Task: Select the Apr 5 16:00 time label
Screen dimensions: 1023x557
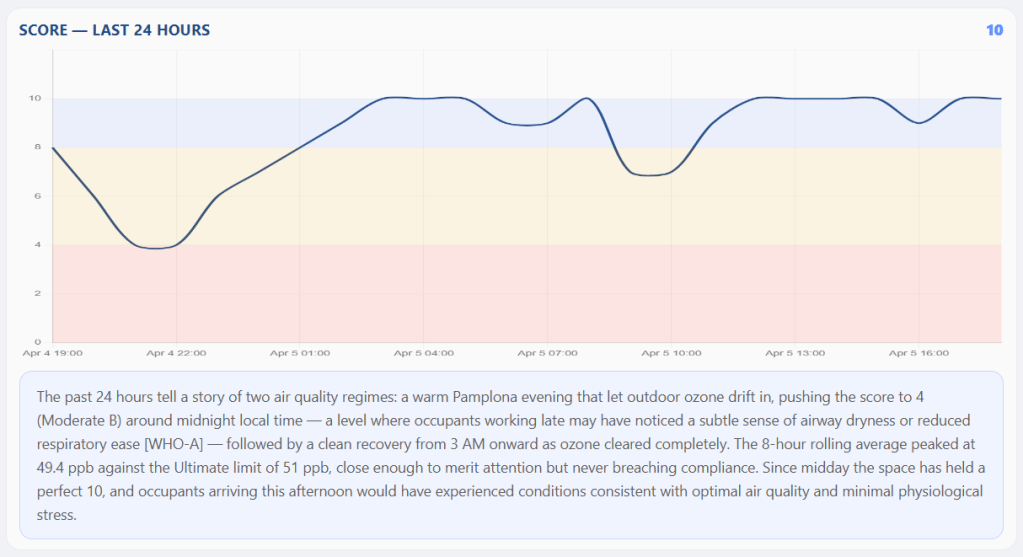Action: click(x=919, y=353)
